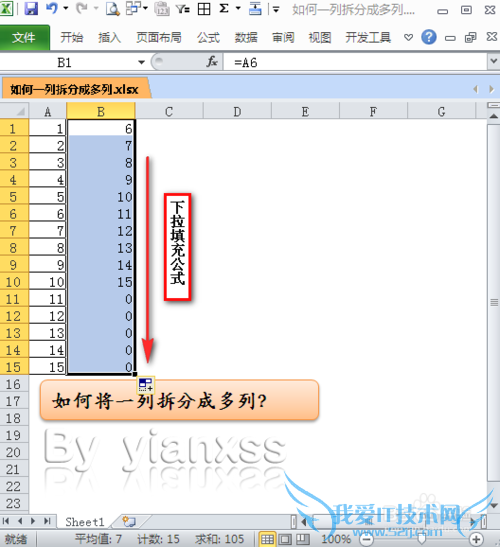Open Excel Help question mark icon
This screenshot has height=547, width=500.
click(429, 37)
